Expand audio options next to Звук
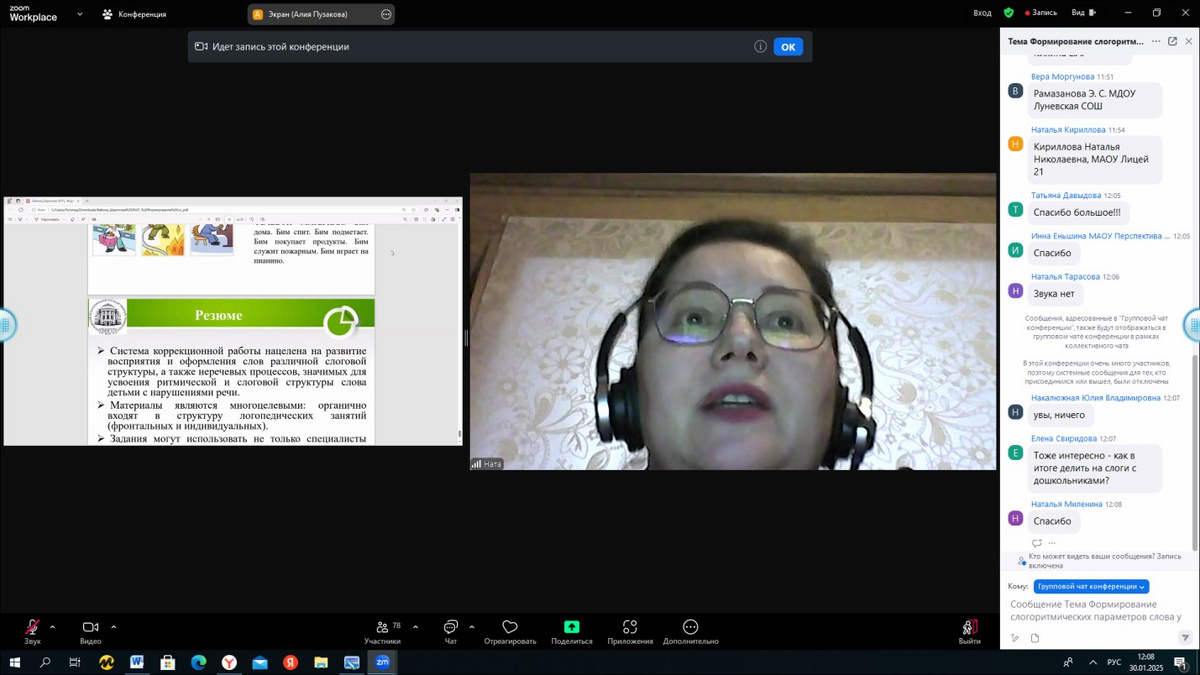The height and width of the screenshot is (675, 1200). coord(52,628)
